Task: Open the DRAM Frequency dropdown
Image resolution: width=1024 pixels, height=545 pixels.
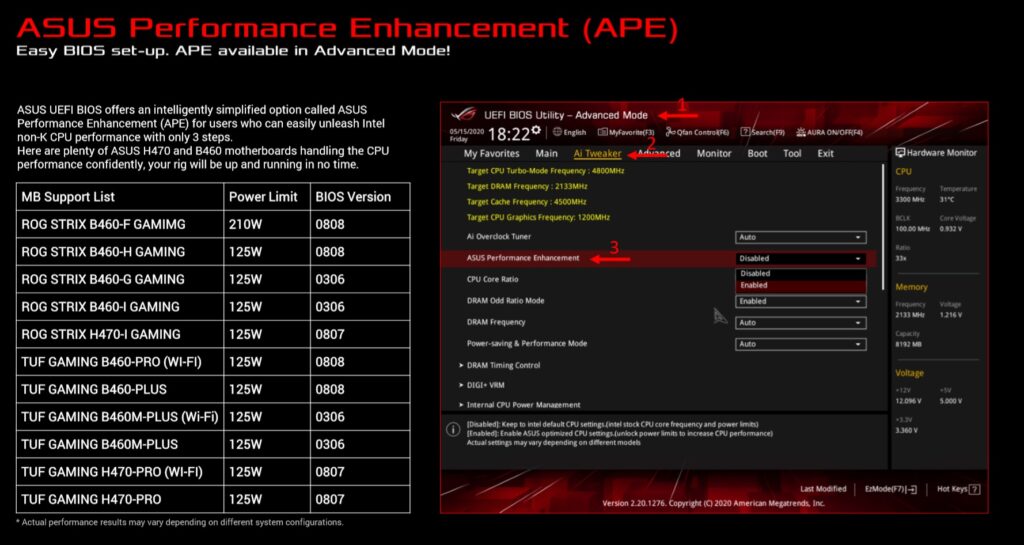Action: (801, 323)
